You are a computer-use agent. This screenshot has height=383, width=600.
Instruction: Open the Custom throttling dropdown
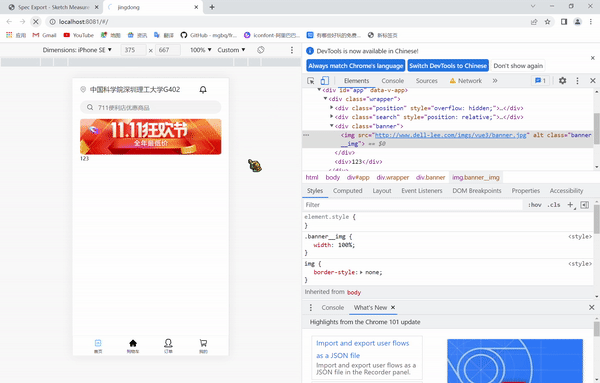[232, 50]
